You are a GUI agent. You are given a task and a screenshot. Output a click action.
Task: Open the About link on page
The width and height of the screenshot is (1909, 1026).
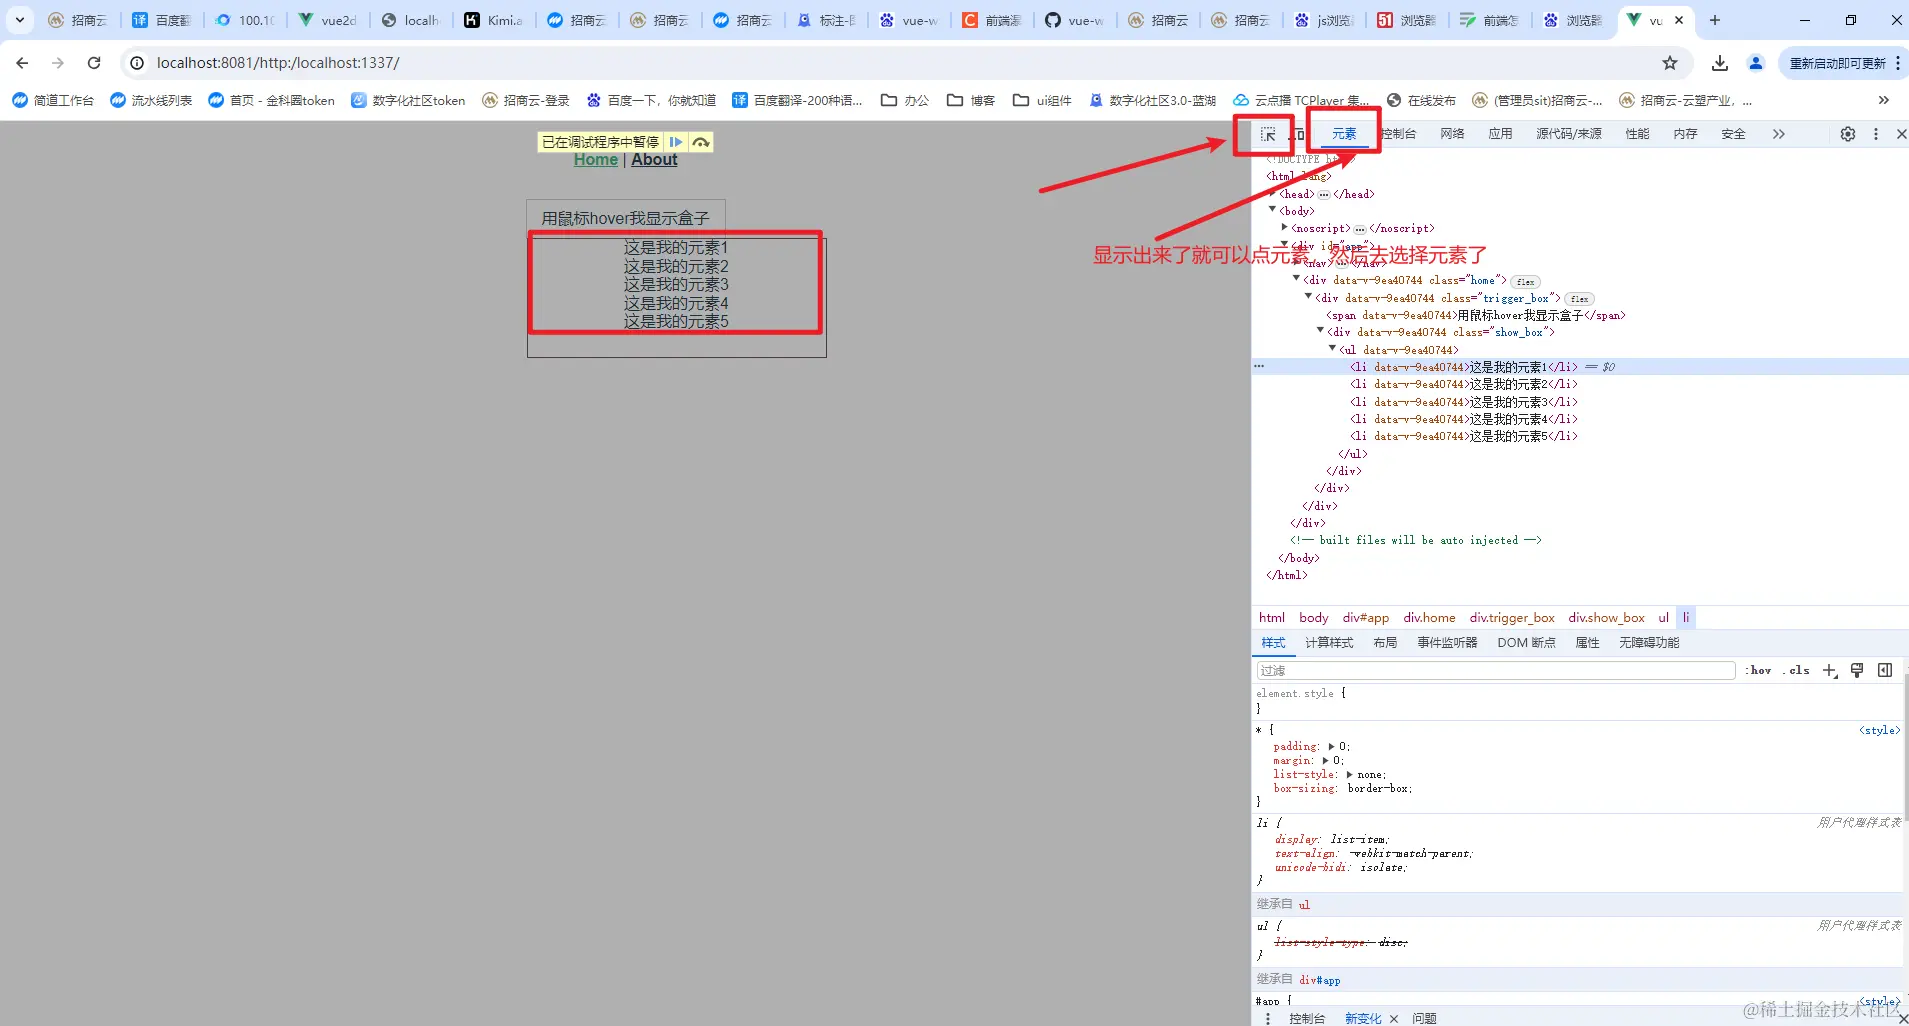pos(654,160)
